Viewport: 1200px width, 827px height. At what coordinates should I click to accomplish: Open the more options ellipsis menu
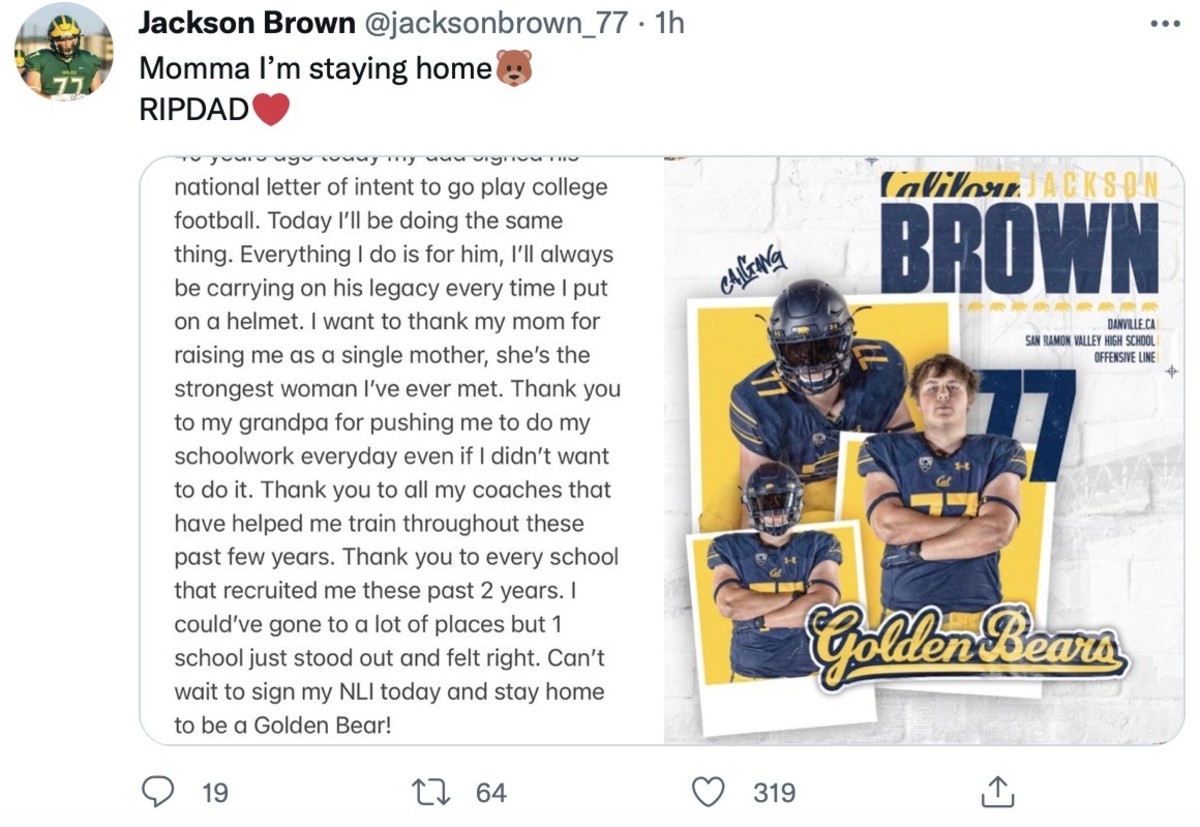coord(1165,23)
